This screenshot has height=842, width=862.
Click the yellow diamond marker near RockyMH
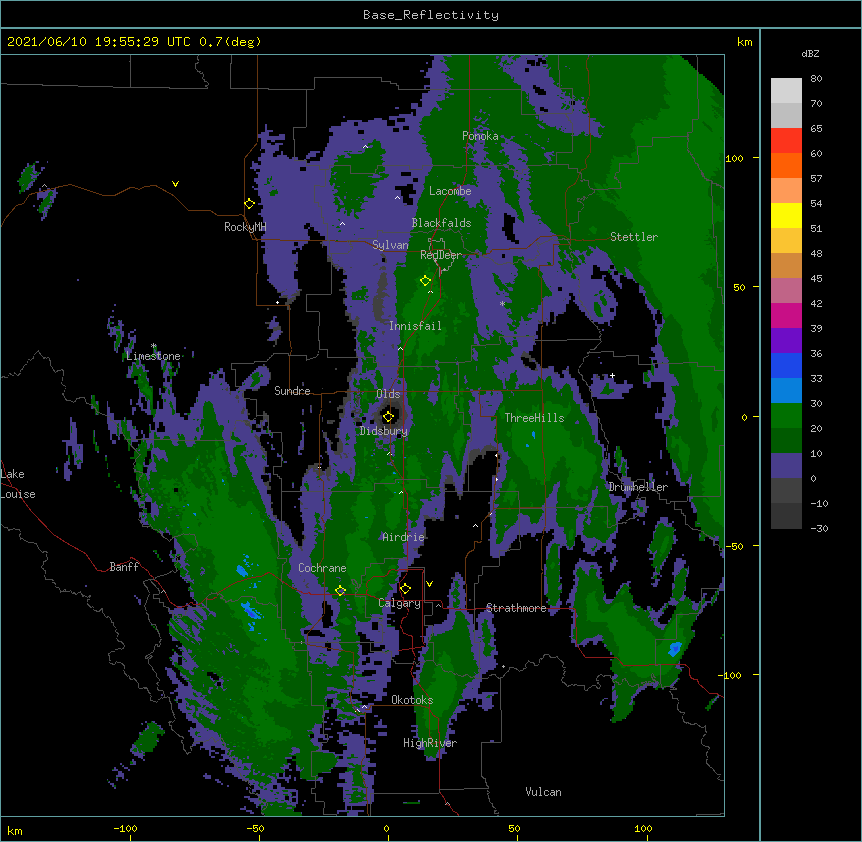click(x=250, y=204)
